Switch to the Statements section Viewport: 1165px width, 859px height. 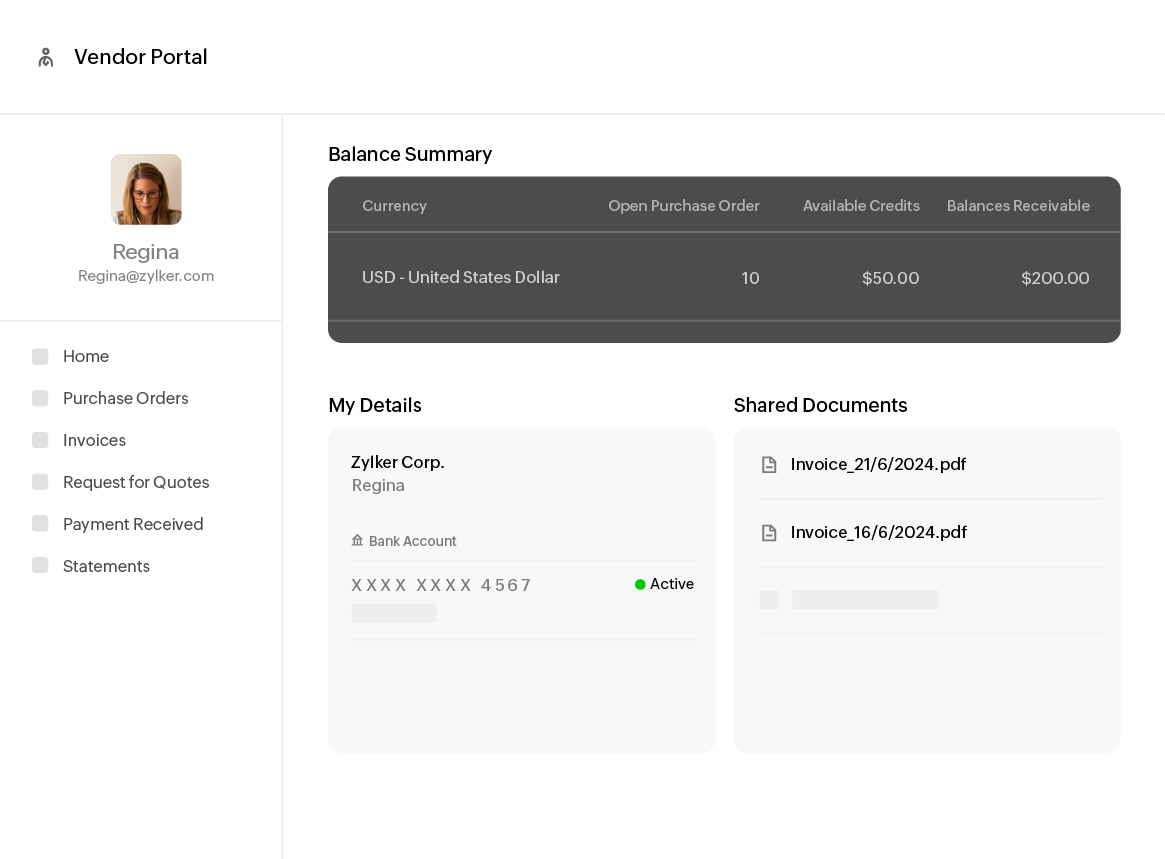tap(106, 566)
